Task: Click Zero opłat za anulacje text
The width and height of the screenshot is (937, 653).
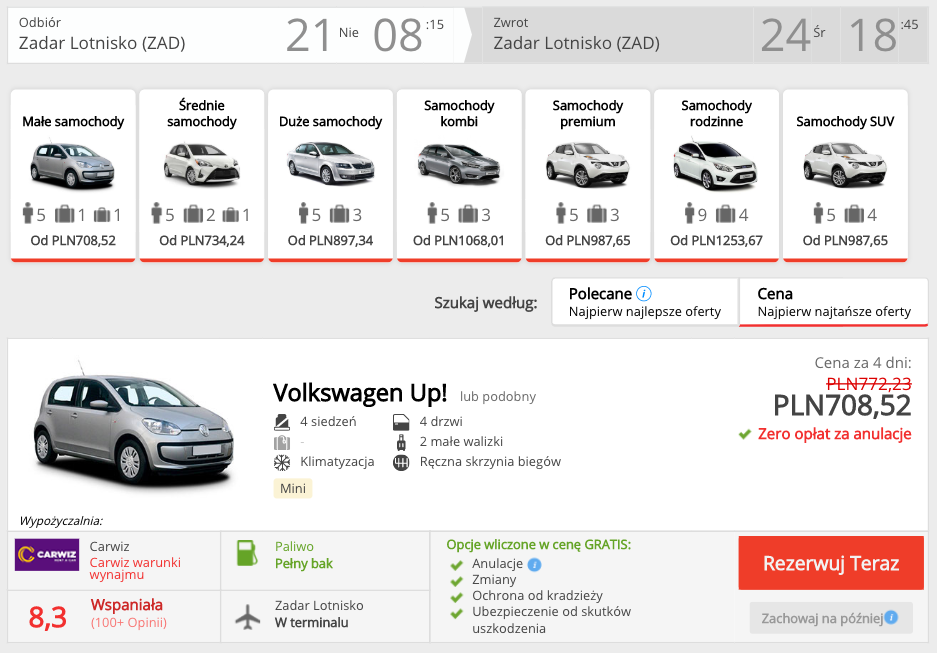Action: click(834, 434)
